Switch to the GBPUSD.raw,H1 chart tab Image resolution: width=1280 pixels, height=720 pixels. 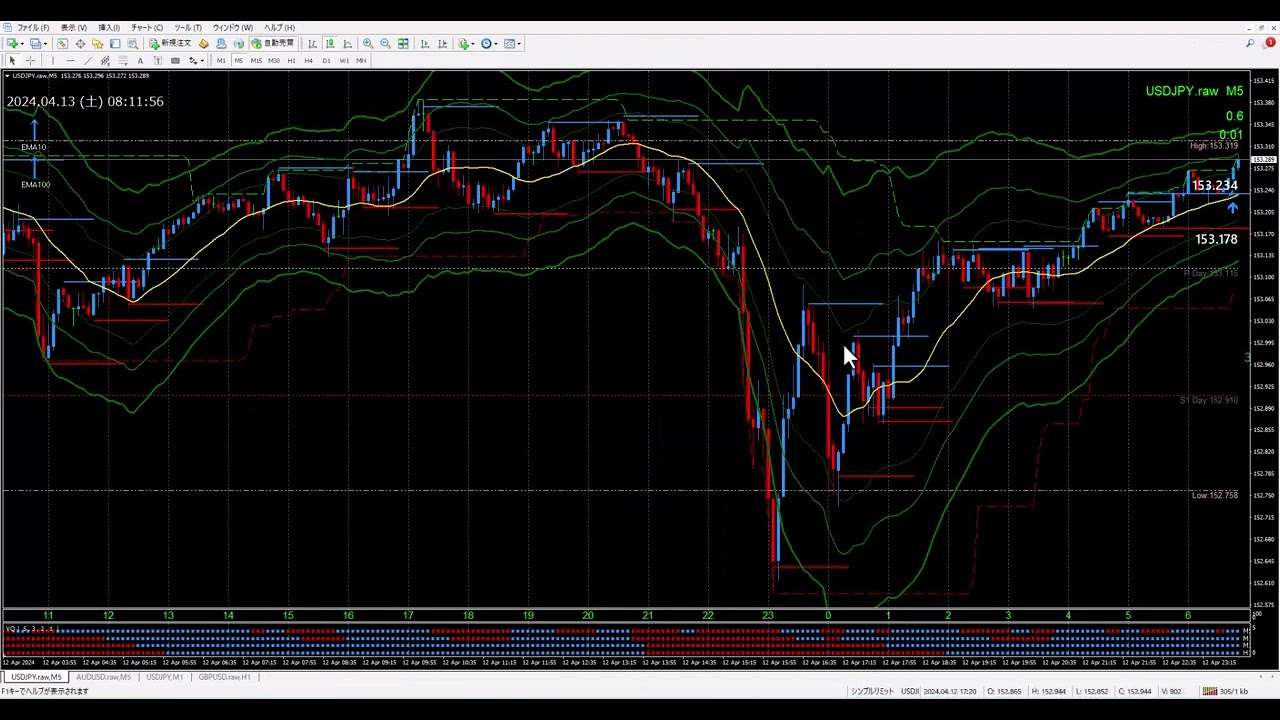coord(224,677)
